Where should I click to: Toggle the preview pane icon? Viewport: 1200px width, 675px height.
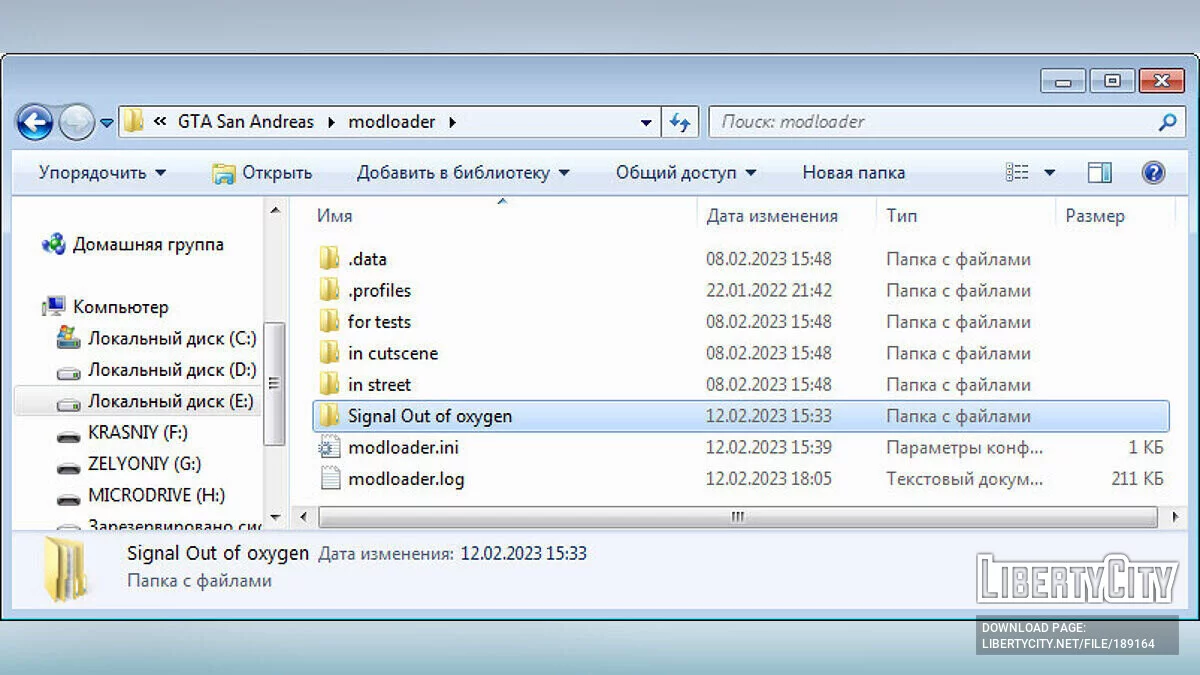[1099, 173]
